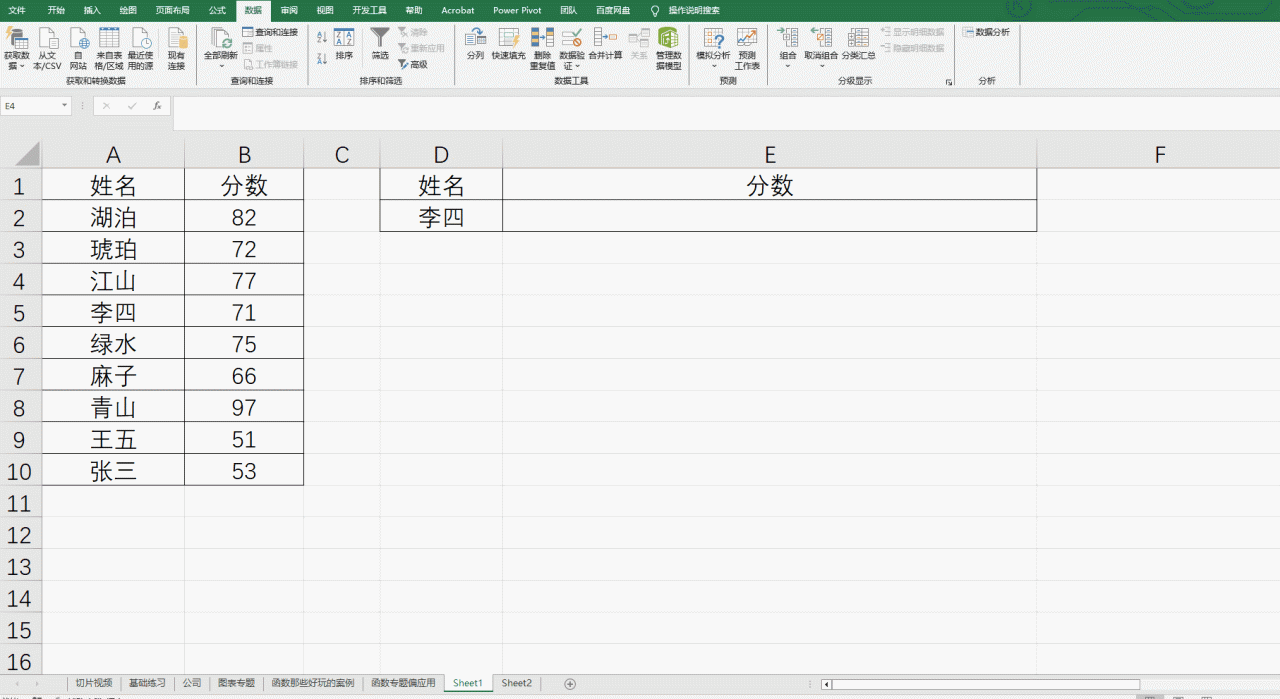
Task: Select cell B8 with value 97
Action: click(244, 407)
